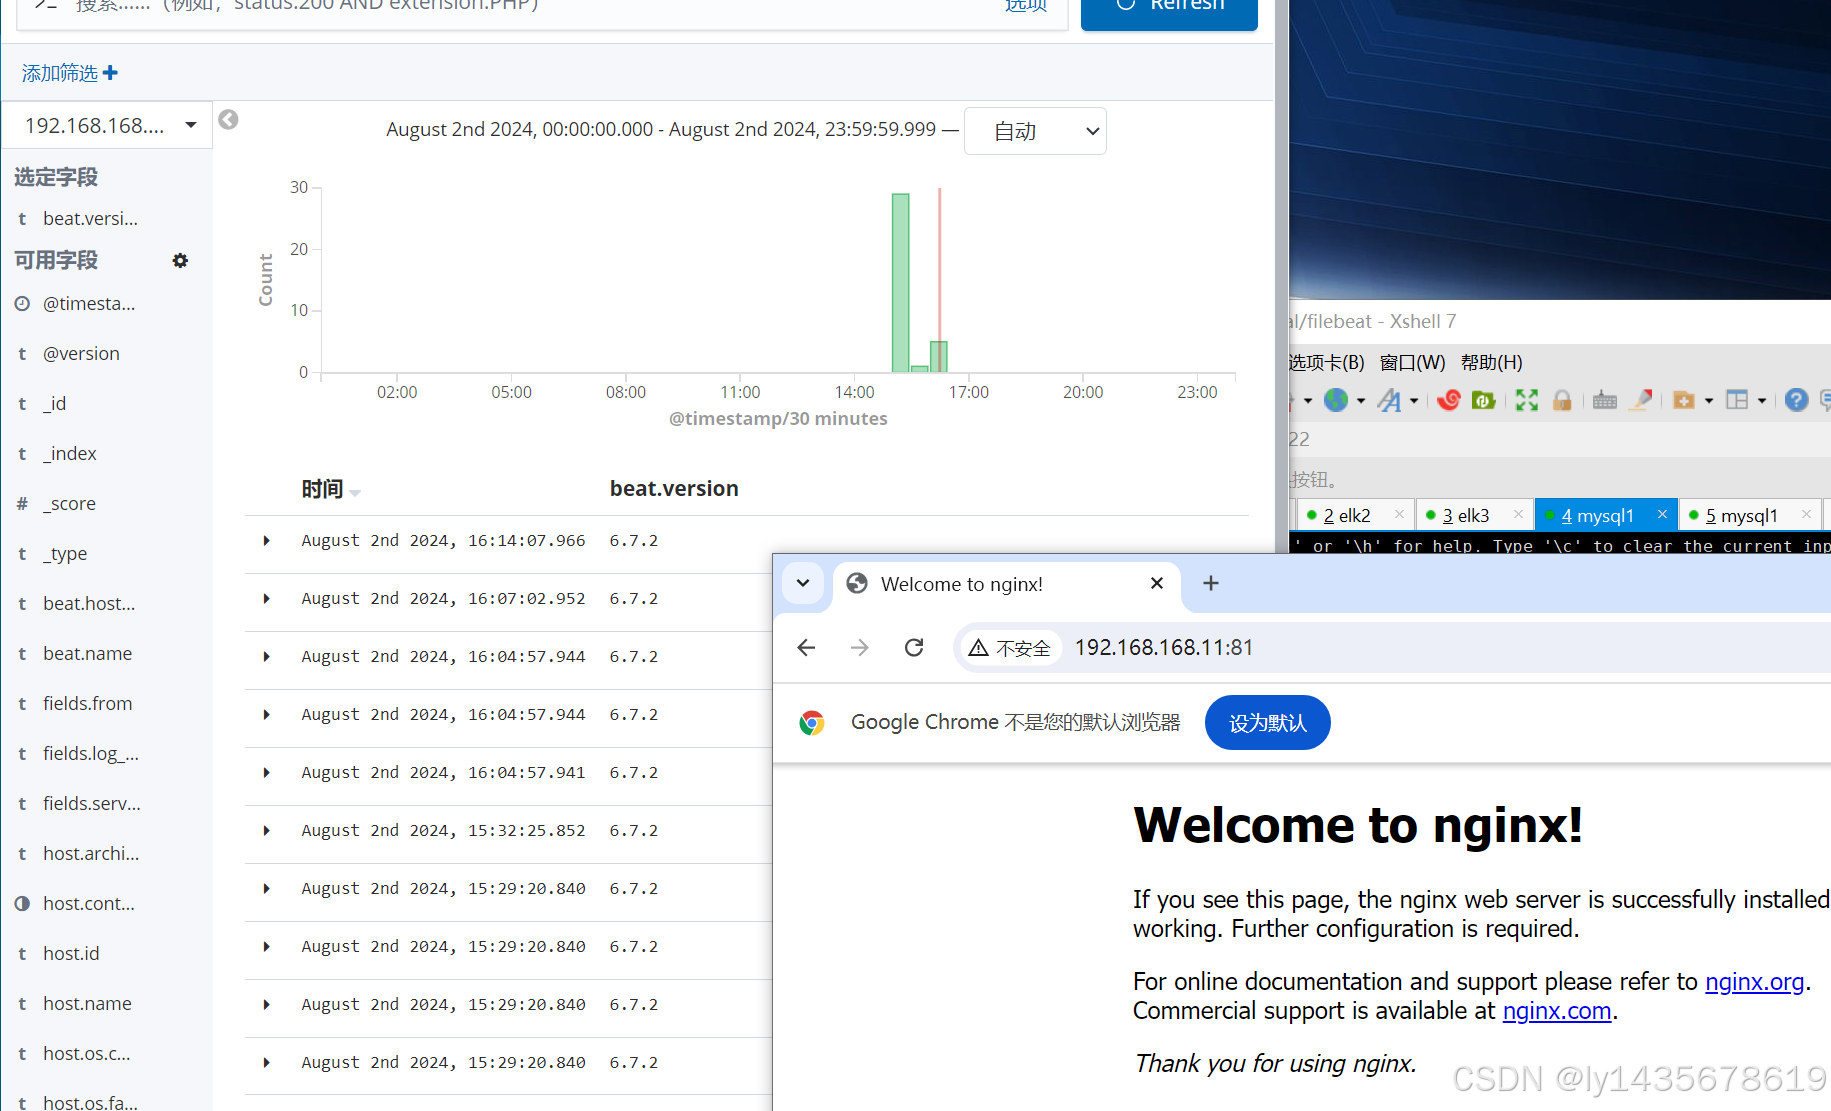Viewport: 1831px width, 1111px height.
Task: Open available fields gear settings
Action: click(180, 260)
